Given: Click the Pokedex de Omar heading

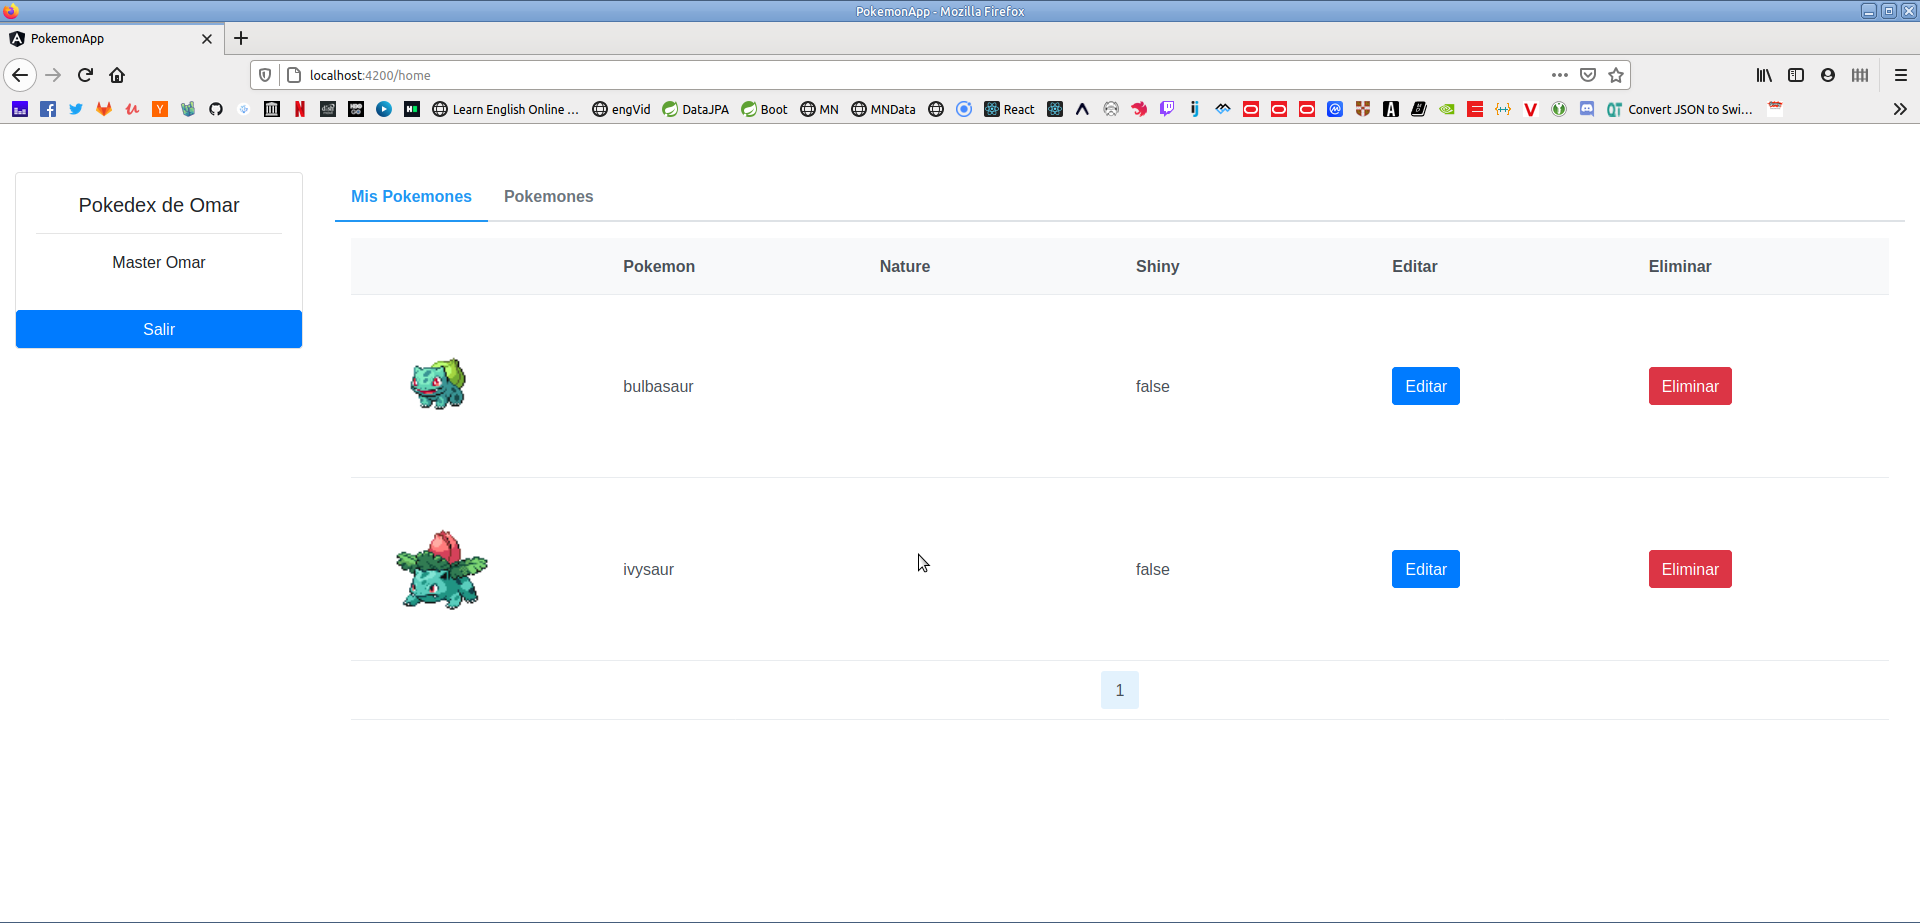Looking at the screenshot, I should click(159, 205).
